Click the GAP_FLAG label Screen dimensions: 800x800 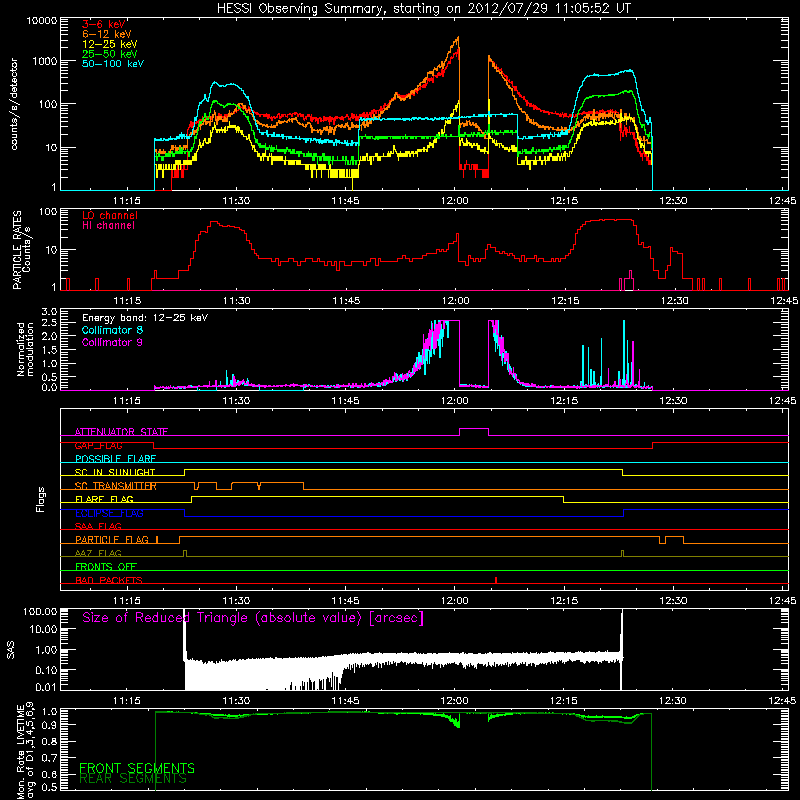coord(98,445)
